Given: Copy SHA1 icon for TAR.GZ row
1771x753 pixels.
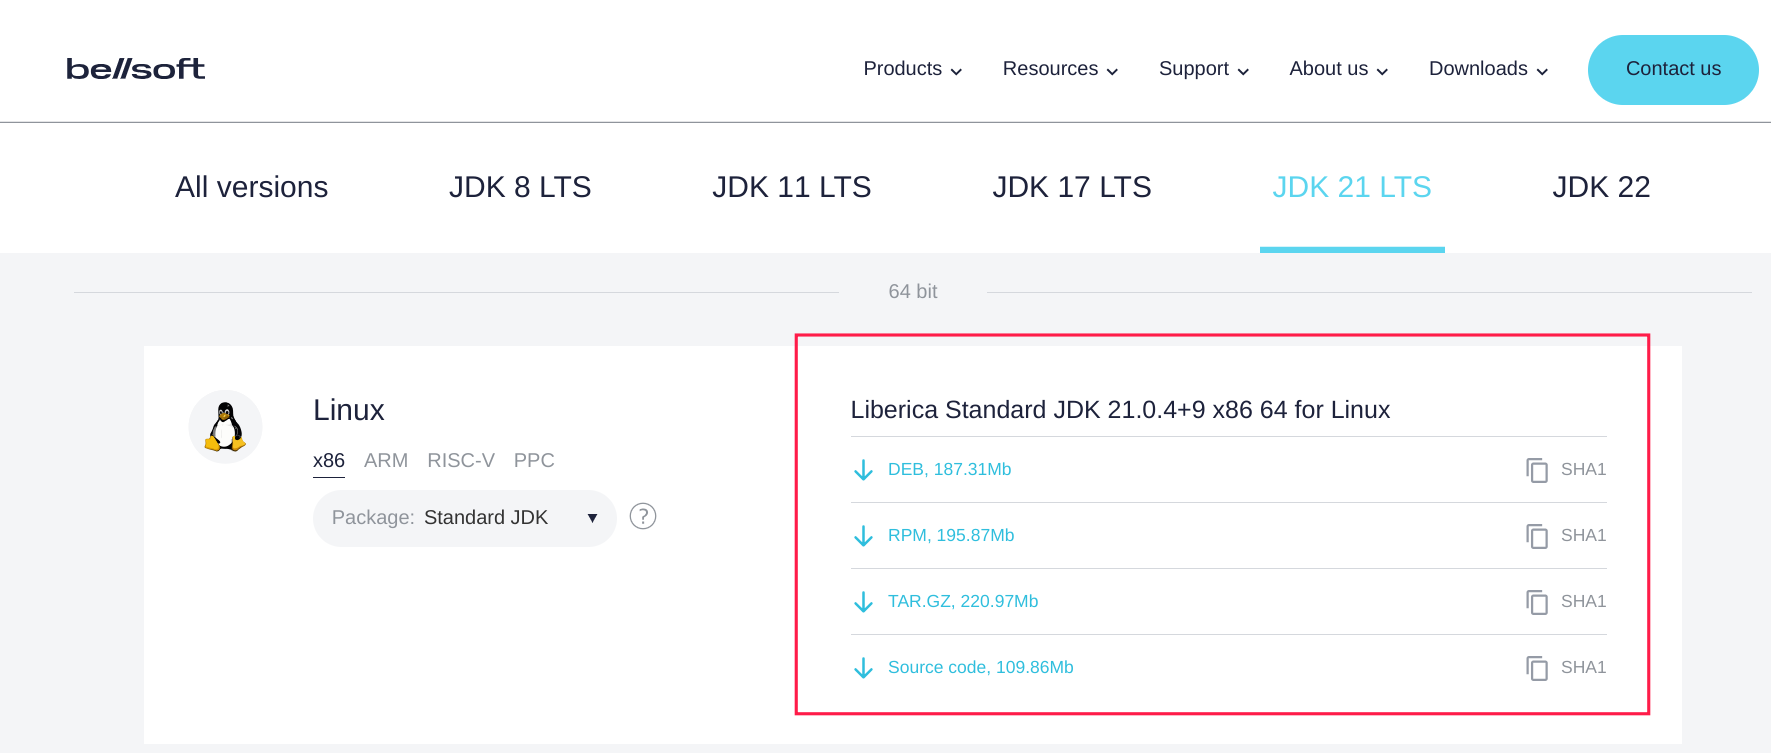Looking at the screenshot, I should click(1537, 602).
